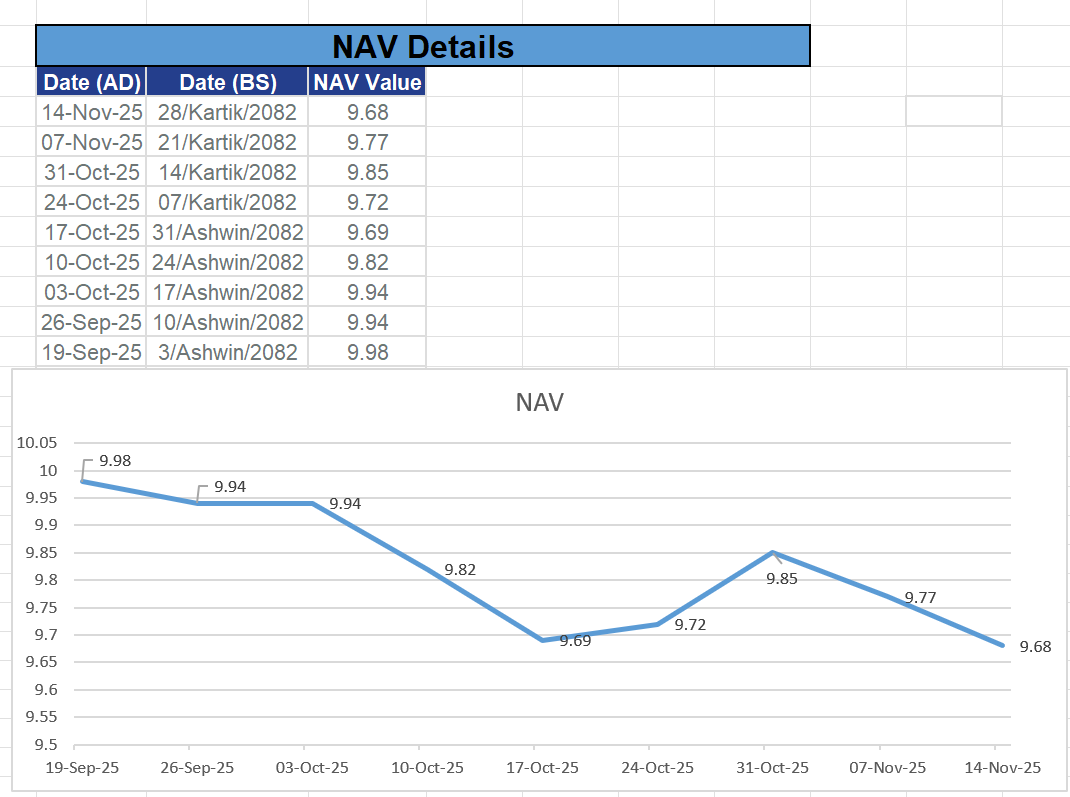Select the 10.05 vertical axis label
Screen dimensions: 1070x797
tap(37, 443)
